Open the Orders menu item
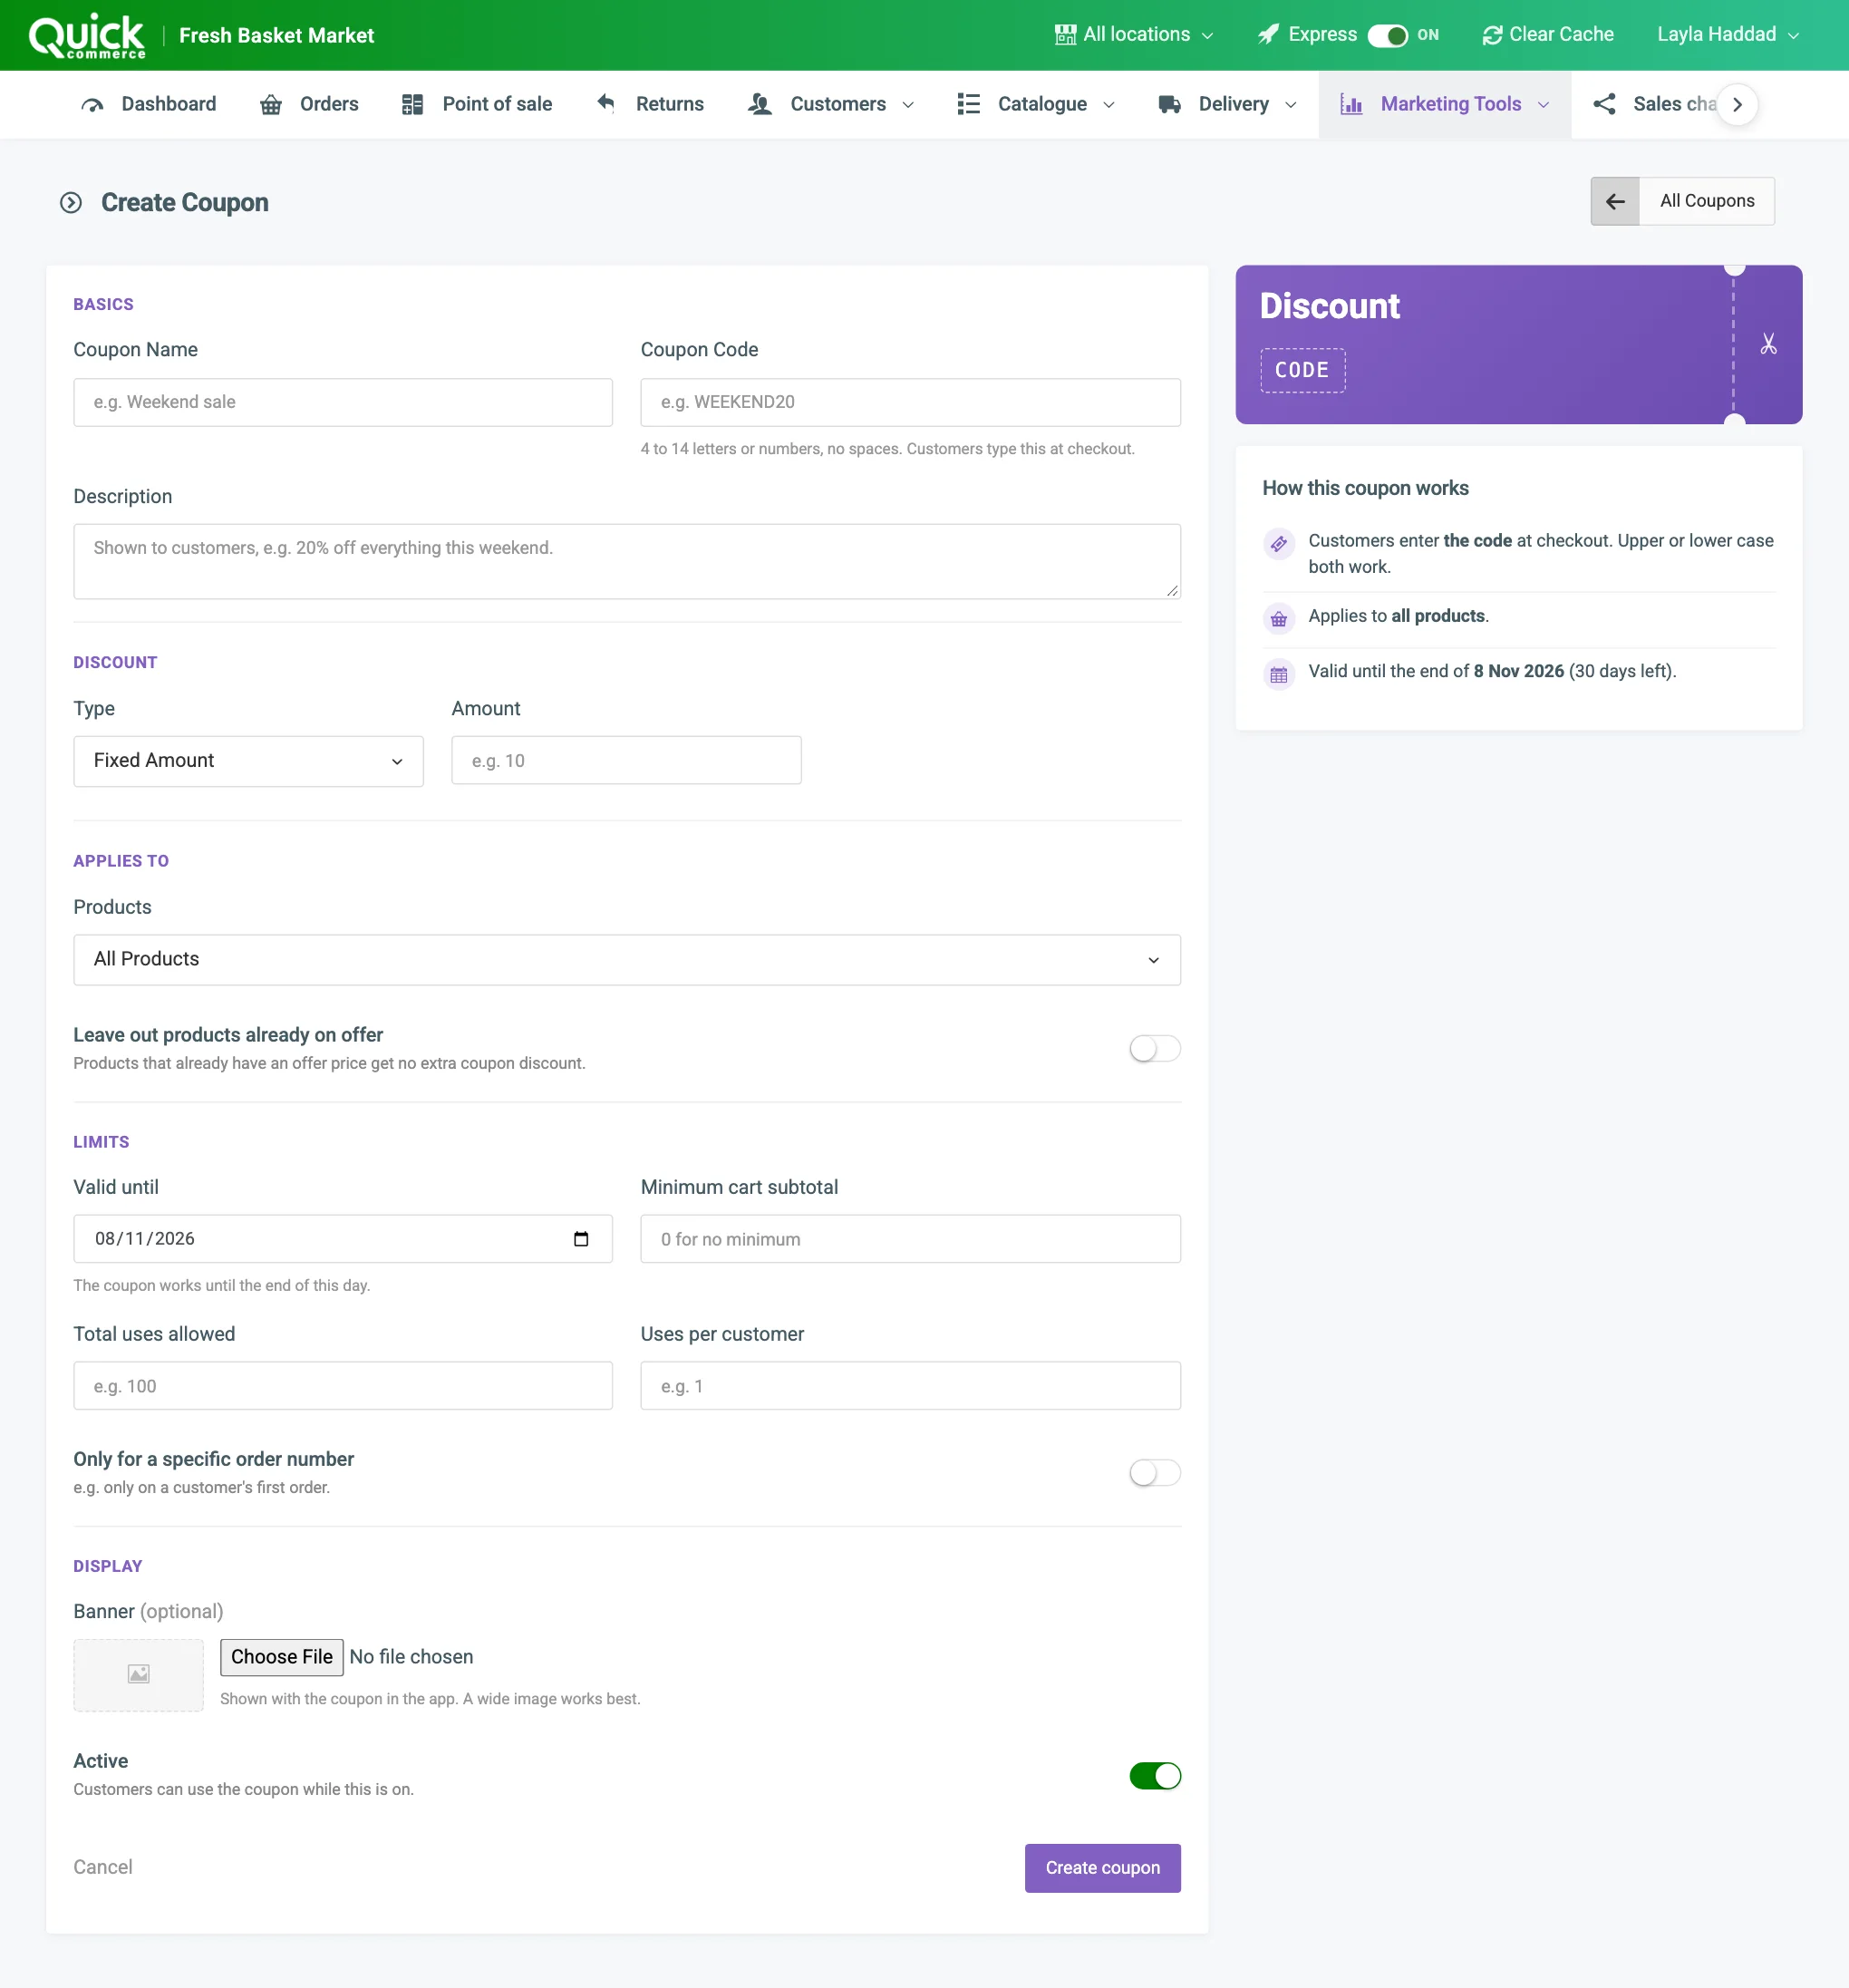The image size is (1849, 1988). click(x=309, y=104)
